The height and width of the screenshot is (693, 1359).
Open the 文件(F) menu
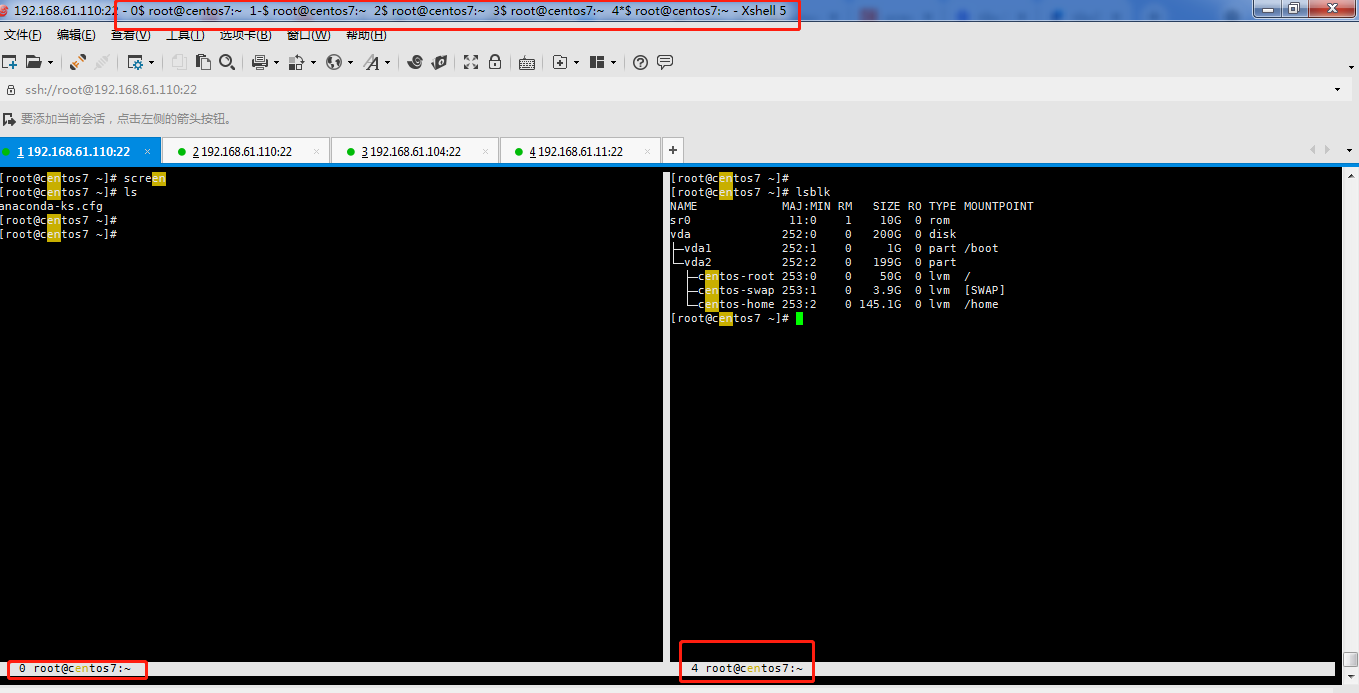point(23,35)
